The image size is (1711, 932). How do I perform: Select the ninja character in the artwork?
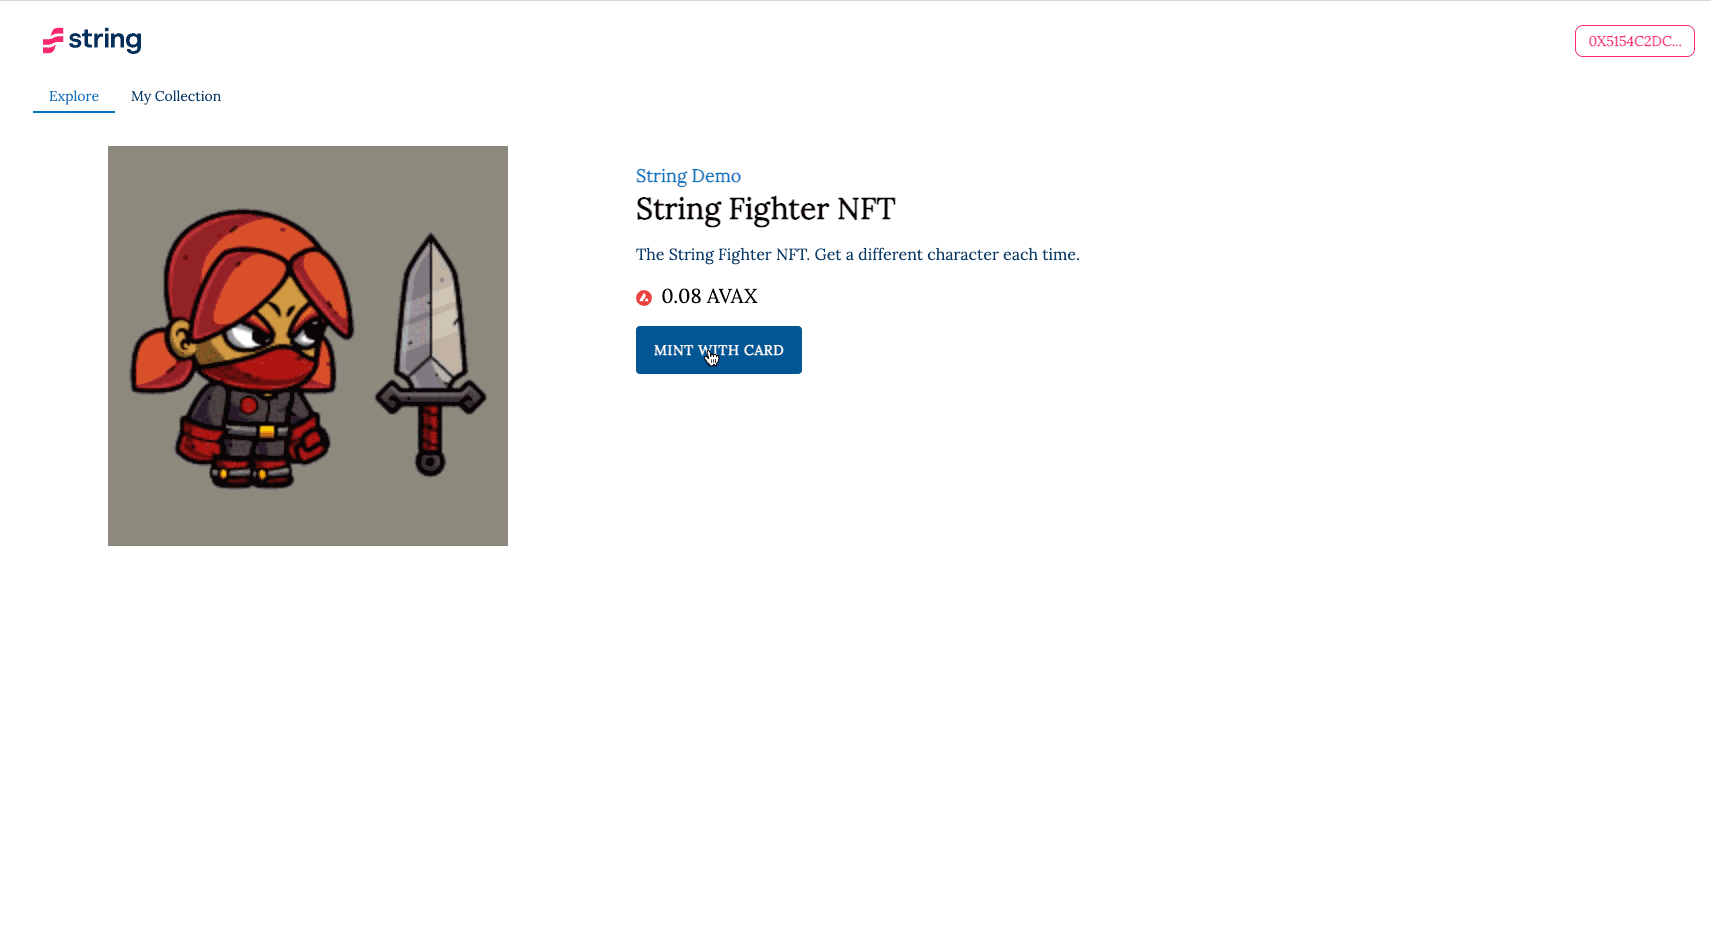pyautogui.click(x=243, y=349)
